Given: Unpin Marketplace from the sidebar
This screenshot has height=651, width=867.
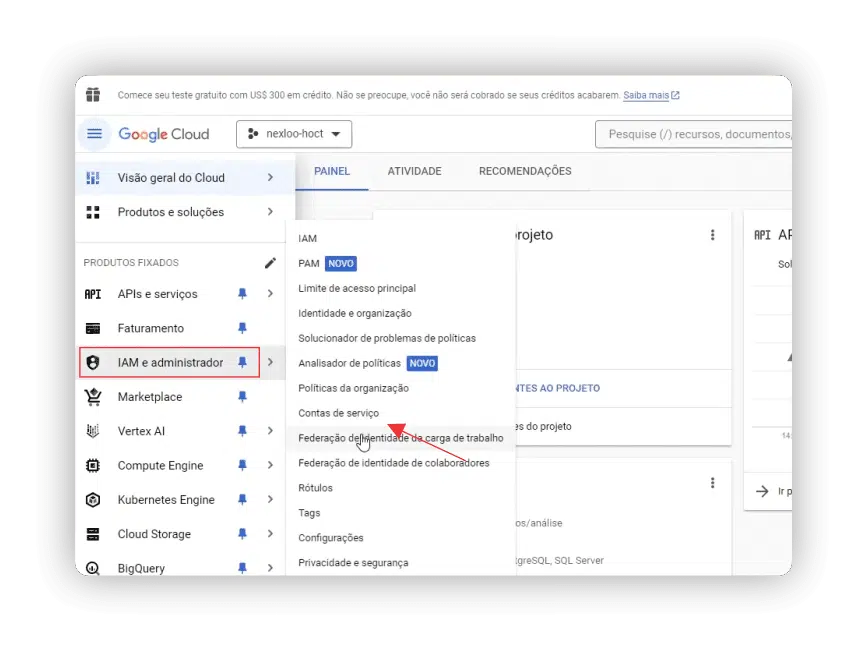Looking at the screenshot, I should pos(242,397).
